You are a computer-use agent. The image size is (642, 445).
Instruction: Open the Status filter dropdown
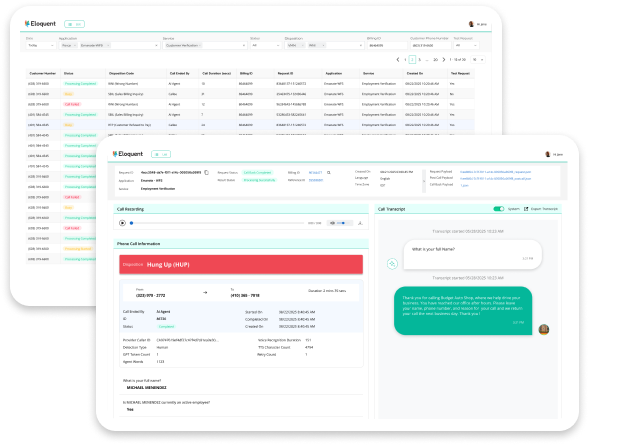[265, 45]
